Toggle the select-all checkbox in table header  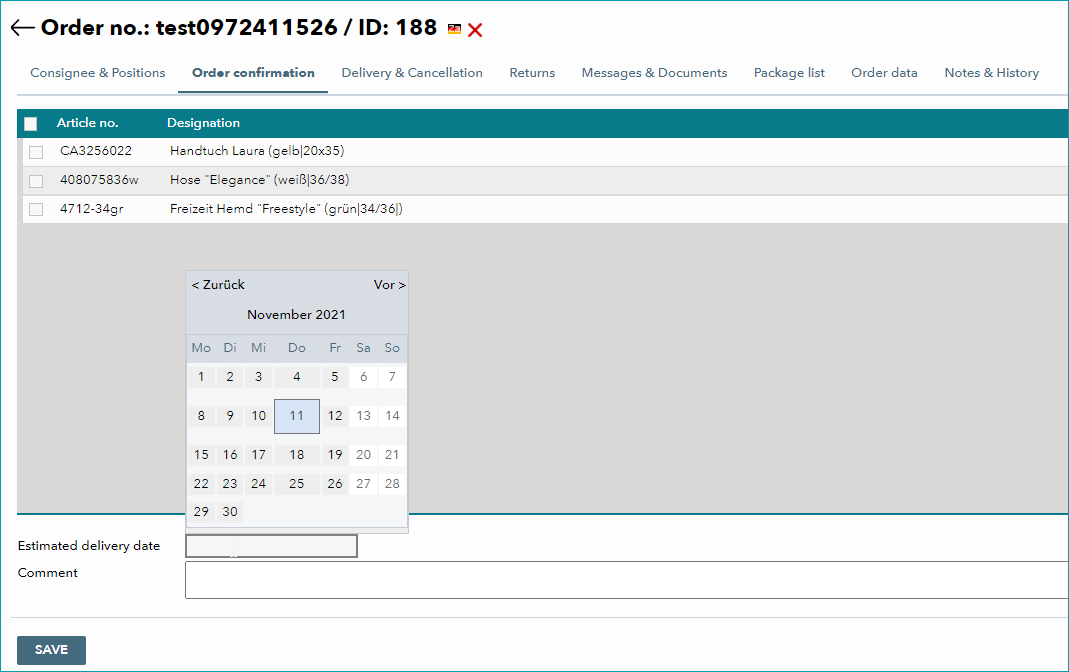click(31, 123)
